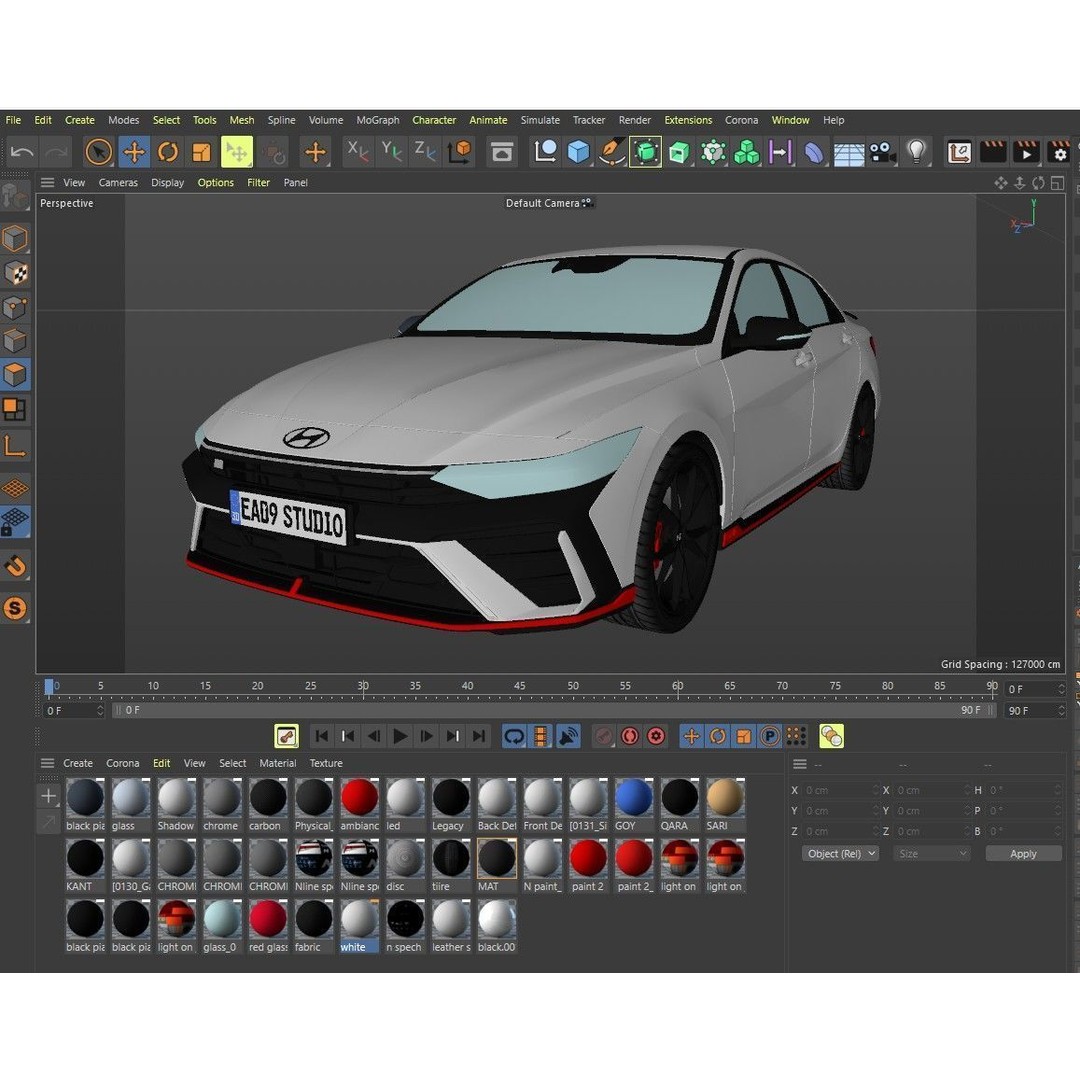
Task: Adjust the 0 F start frame stepper arrows
Action: (100, 710)
